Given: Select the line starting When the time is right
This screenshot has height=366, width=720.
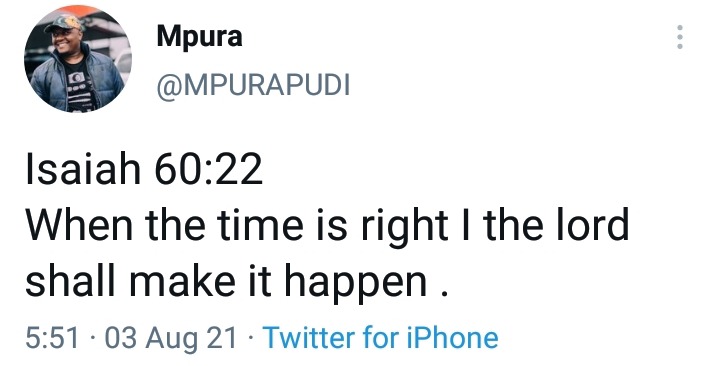Looking at the screenshot, I should coord(327,227).
